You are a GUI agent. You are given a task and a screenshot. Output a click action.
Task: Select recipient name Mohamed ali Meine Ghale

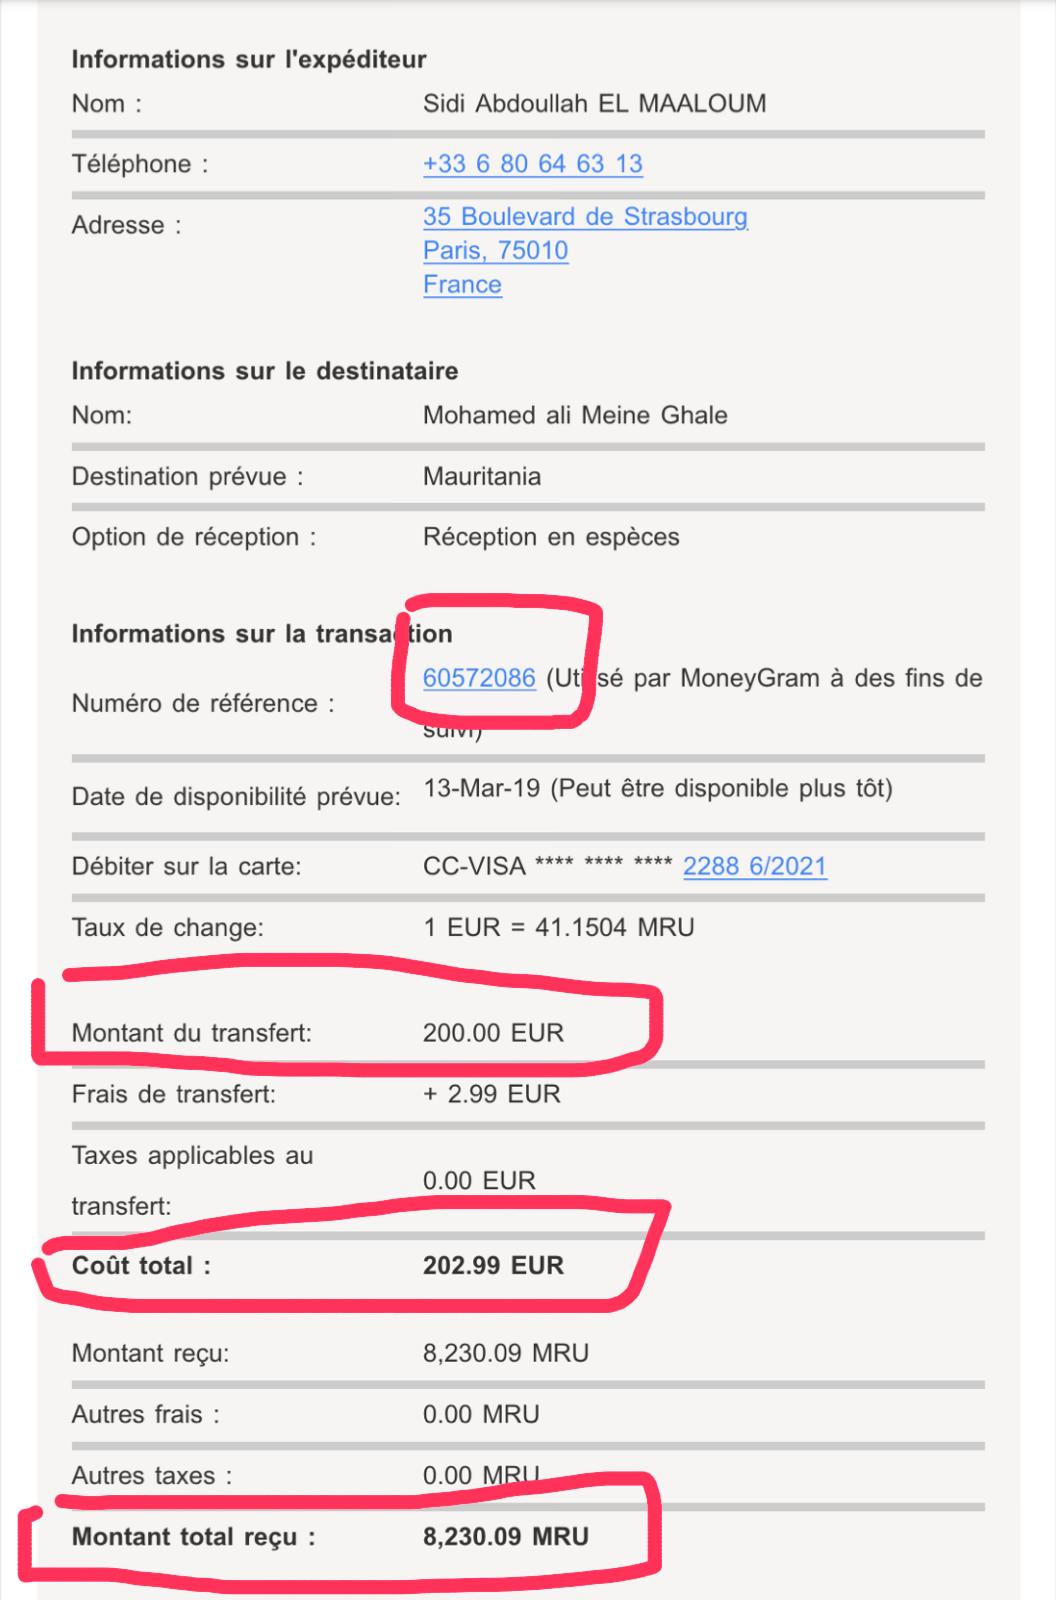pyautogui.click(x=575, y=416)
